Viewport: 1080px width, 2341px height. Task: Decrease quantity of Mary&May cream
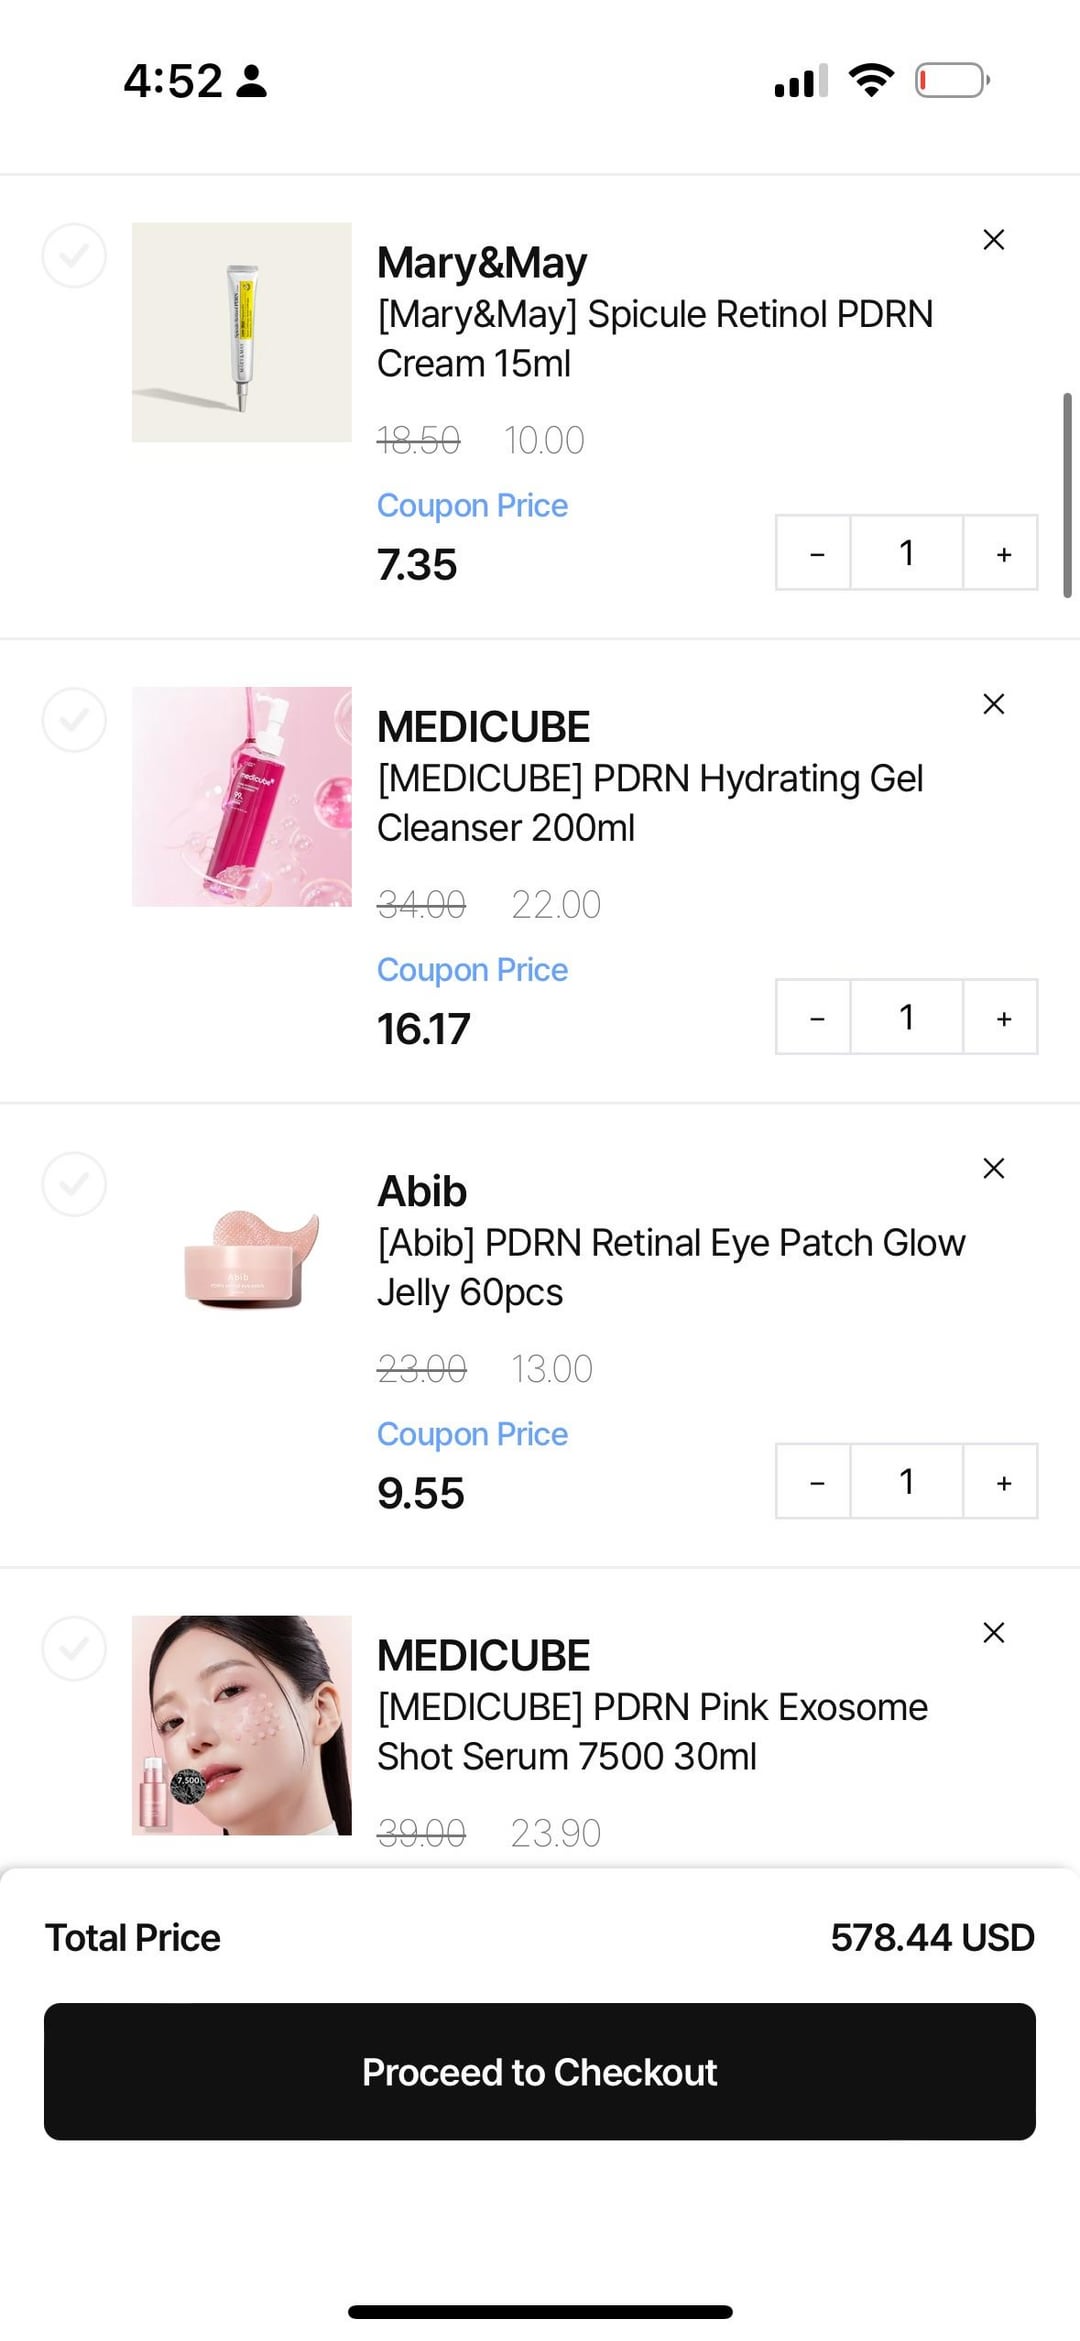point(816,553)
